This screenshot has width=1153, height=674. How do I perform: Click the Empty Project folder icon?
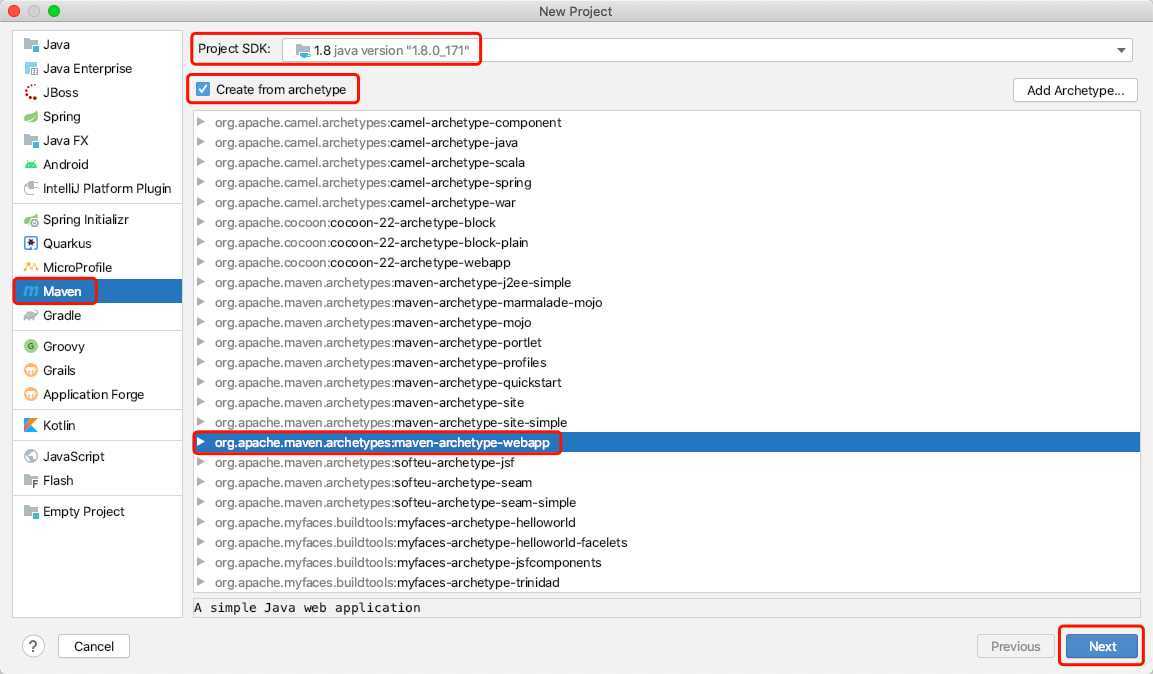point(31,512)
